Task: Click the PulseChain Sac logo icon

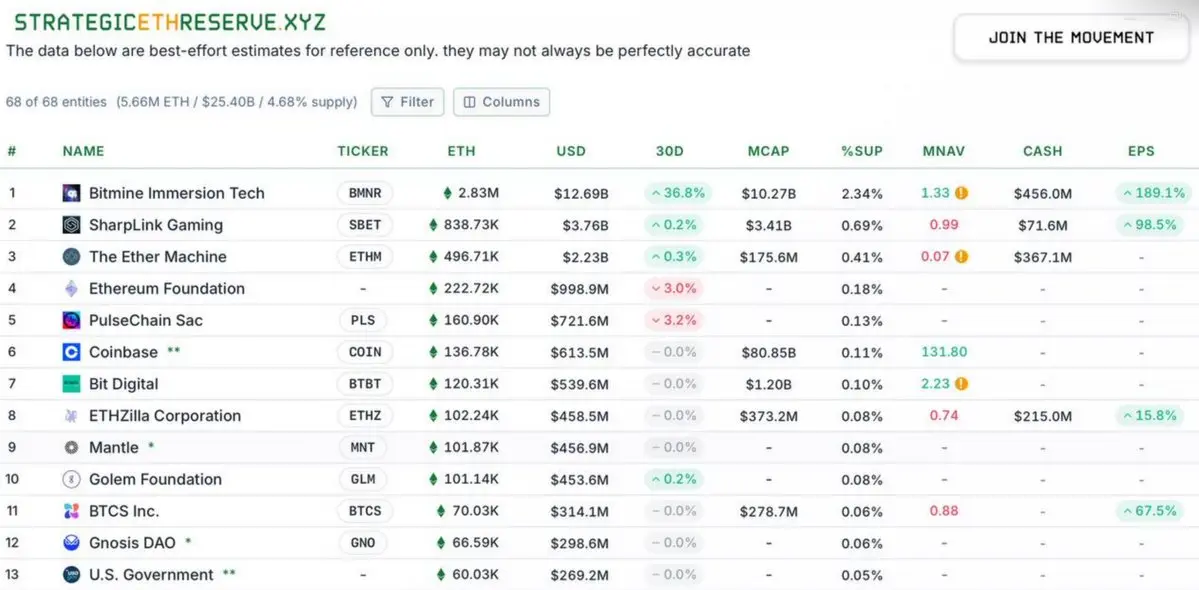Action: [x=71, y=321]
